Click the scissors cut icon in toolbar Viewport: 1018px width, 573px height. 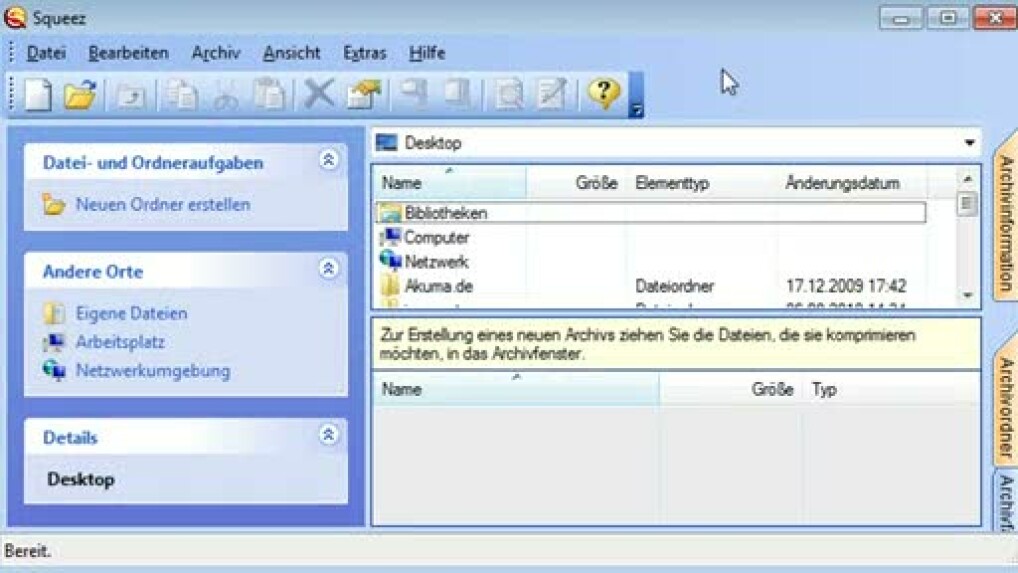[226, 94]
